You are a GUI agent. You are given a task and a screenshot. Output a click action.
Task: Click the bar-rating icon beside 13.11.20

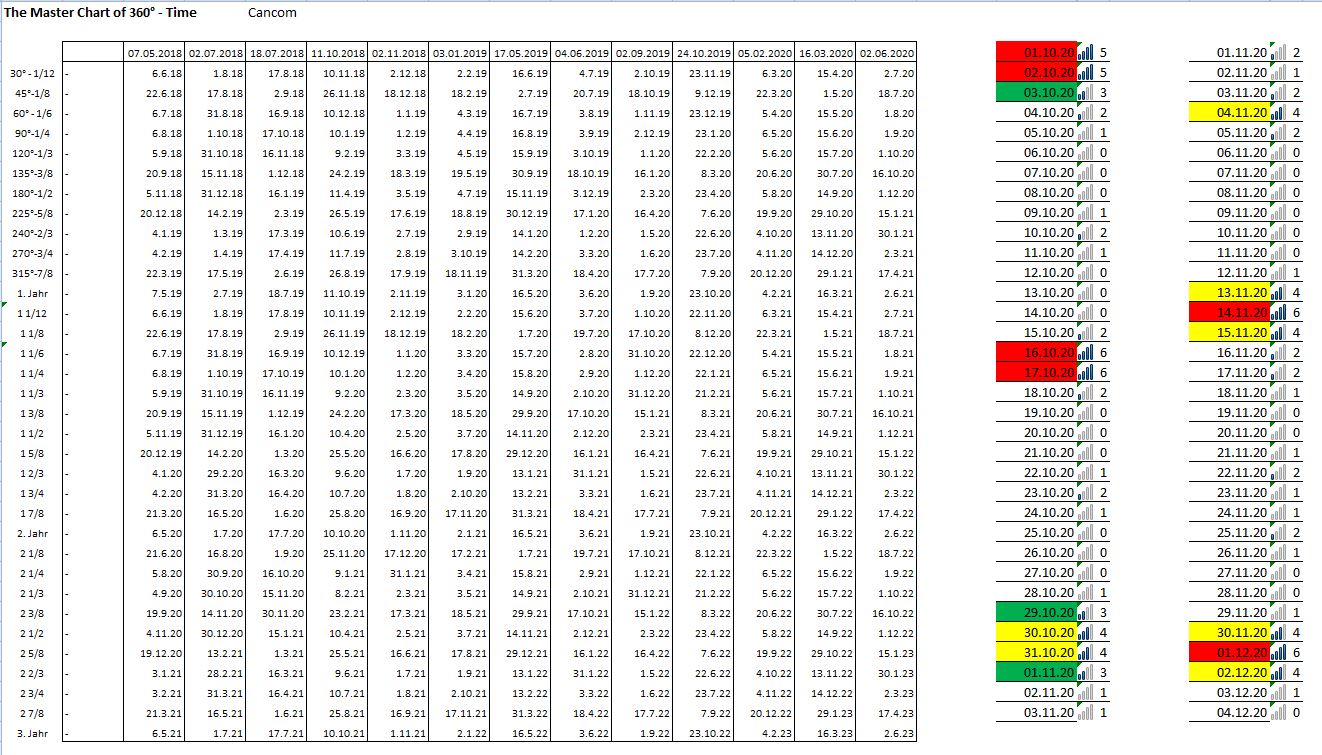(1279, 293)
